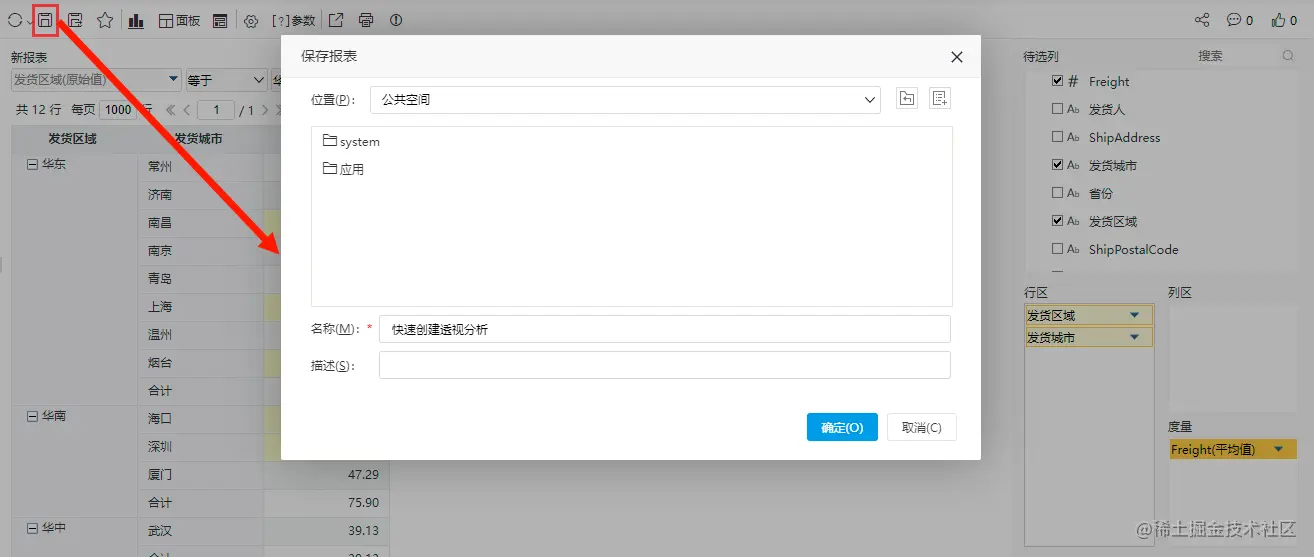Click the 南昌 city cell
The width and height of the screenshot is (1314, 557).
[x=200, y=223]
